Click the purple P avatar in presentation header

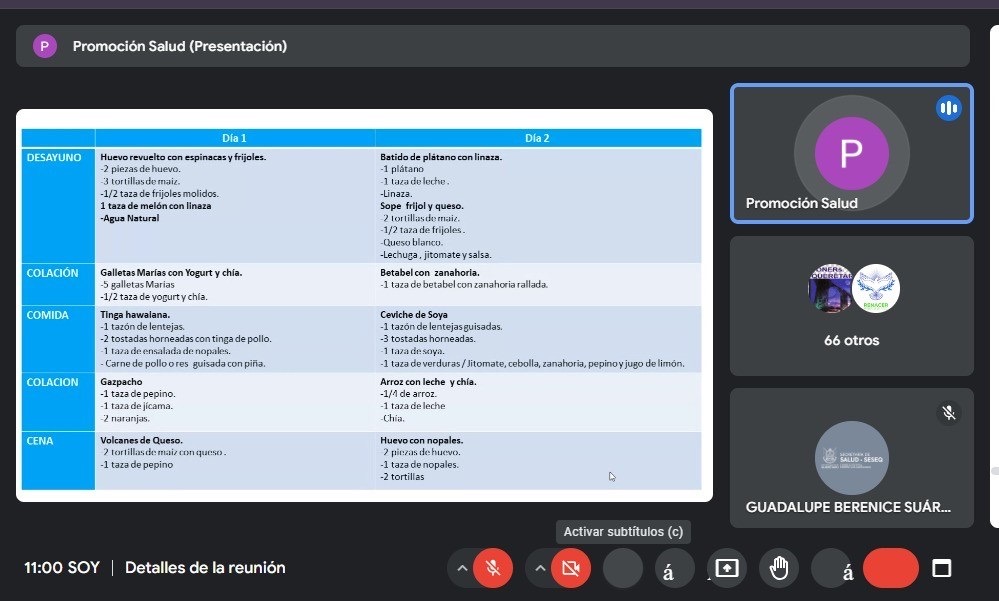pos(44,46)
